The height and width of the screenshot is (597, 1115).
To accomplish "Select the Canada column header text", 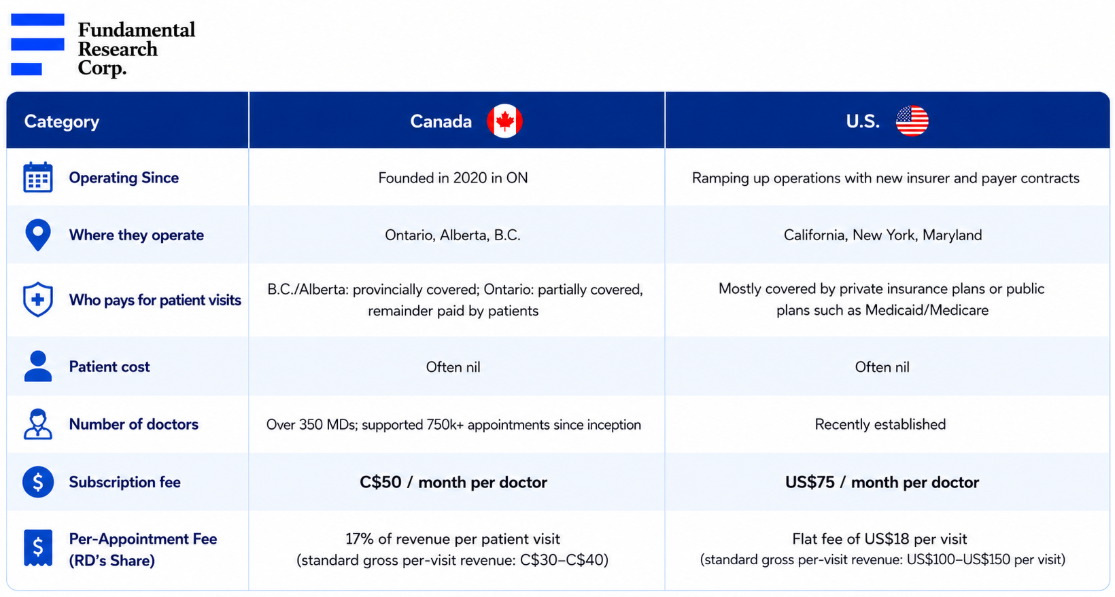I will coord(441,122).
